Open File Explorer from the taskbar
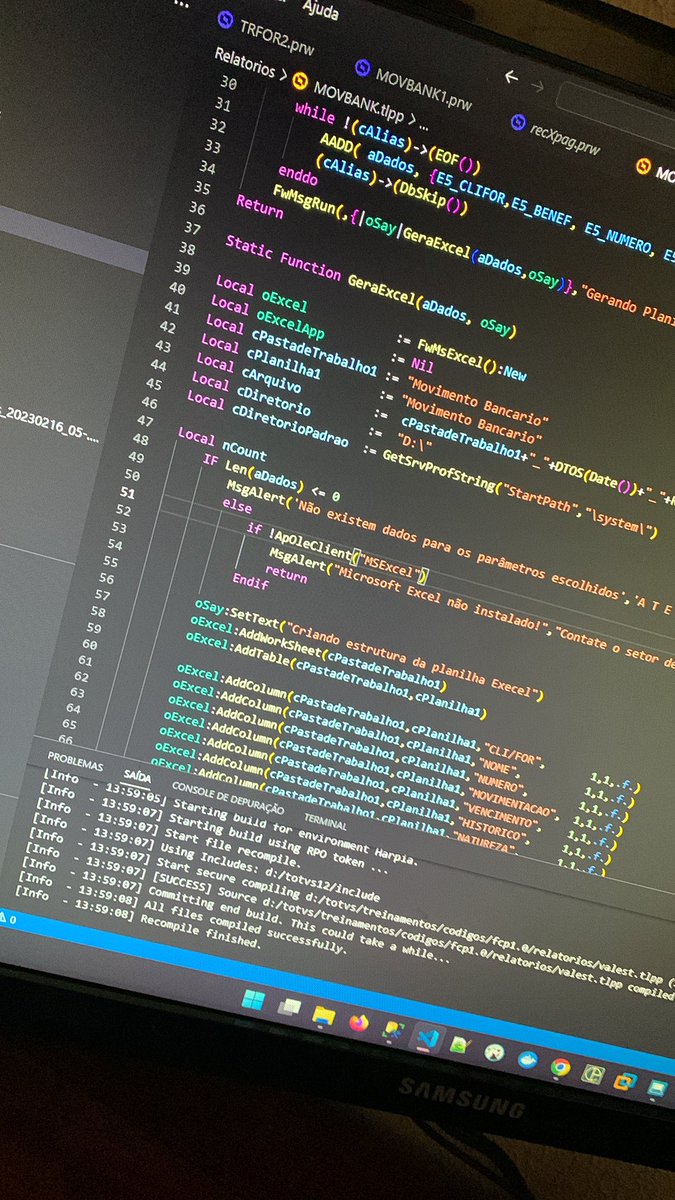The image size is (675, 1200). [323, 1016]
